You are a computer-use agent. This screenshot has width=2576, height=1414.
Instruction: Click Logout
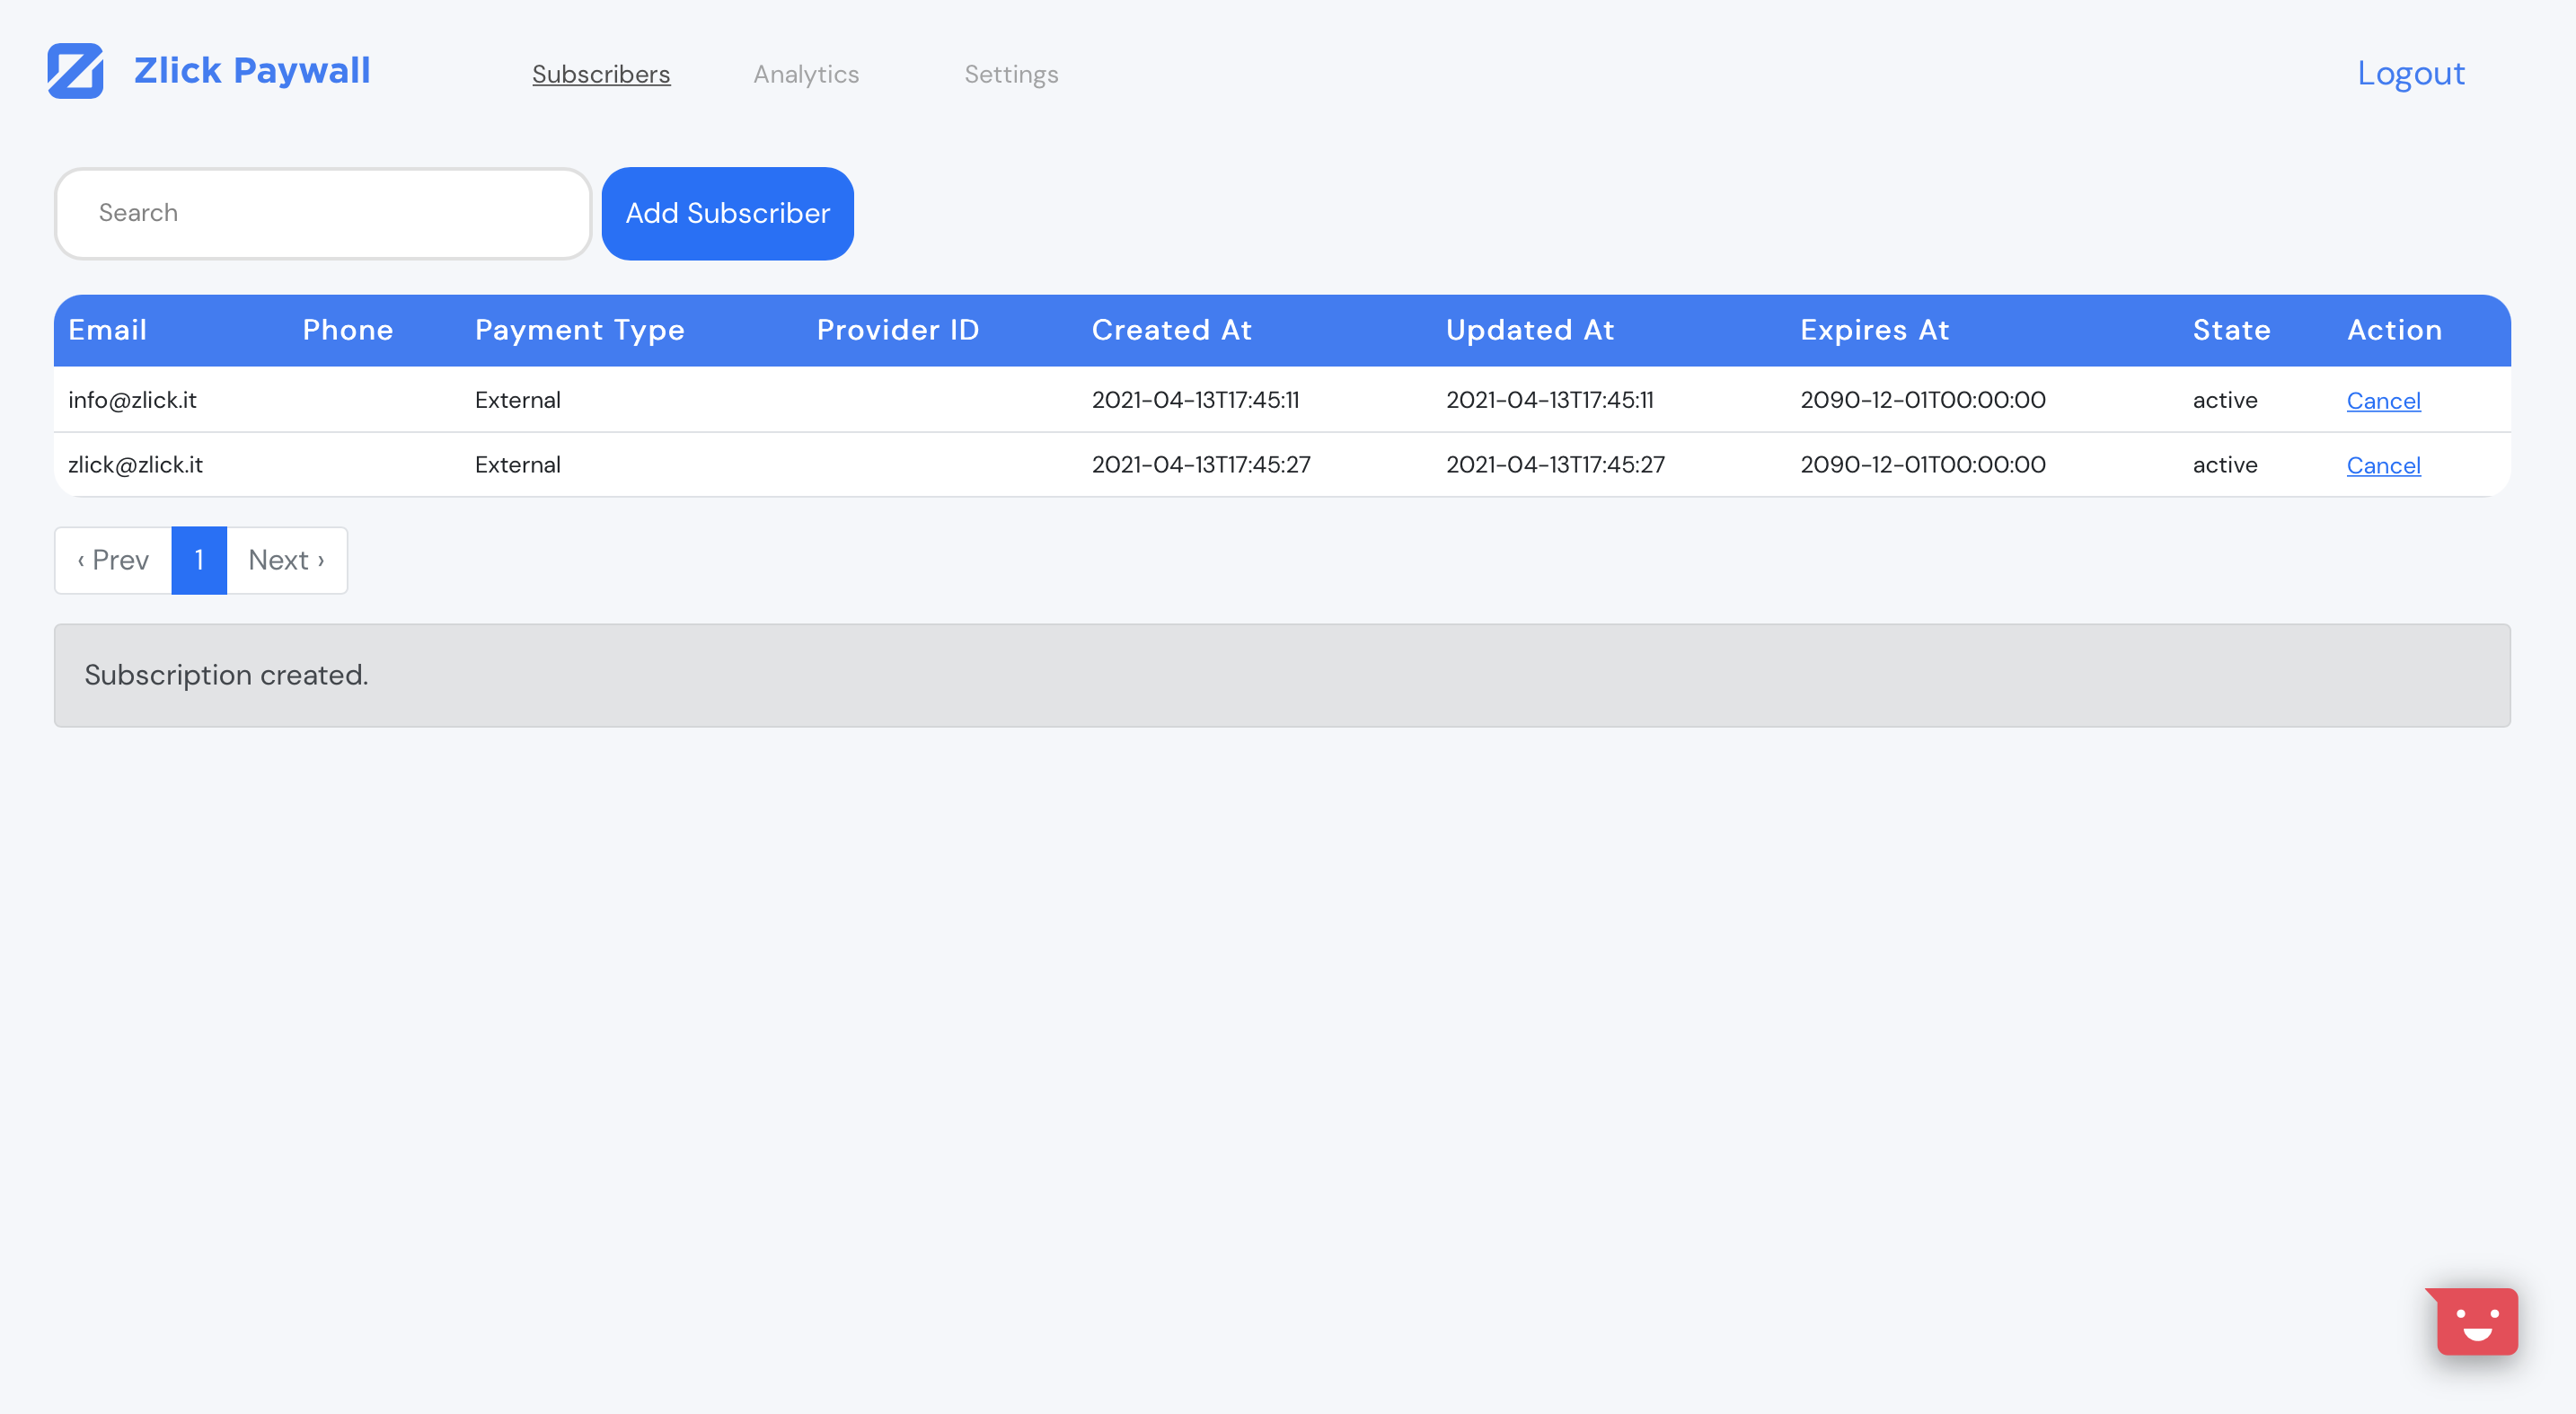[2410, 73]
